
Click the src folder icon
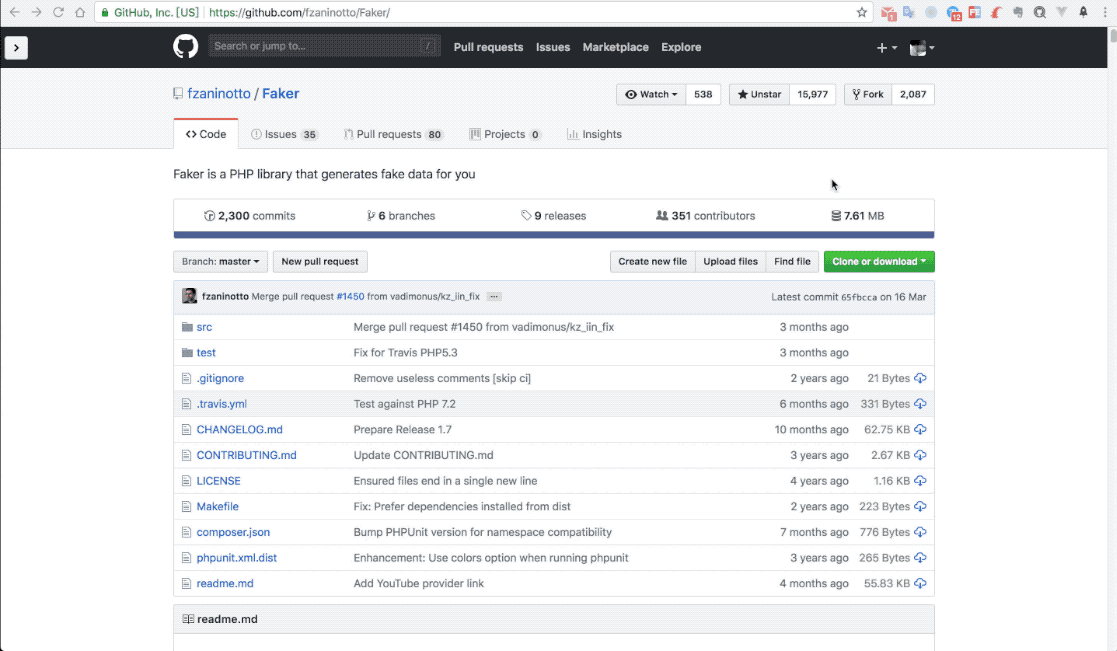coord(187,327)
